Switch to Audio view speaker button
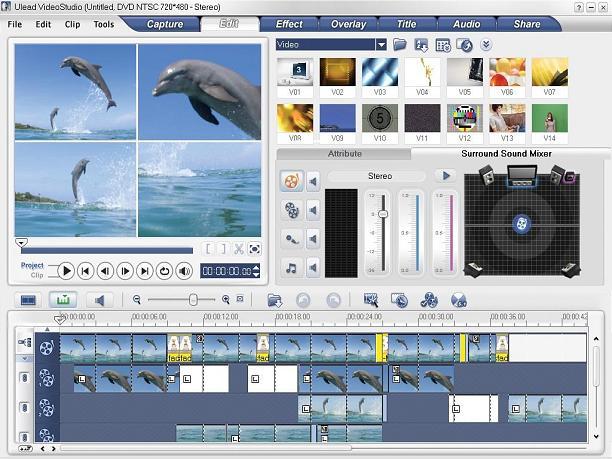Image resolution: width=612 pixels, height=459 pixels. point(97,299)
